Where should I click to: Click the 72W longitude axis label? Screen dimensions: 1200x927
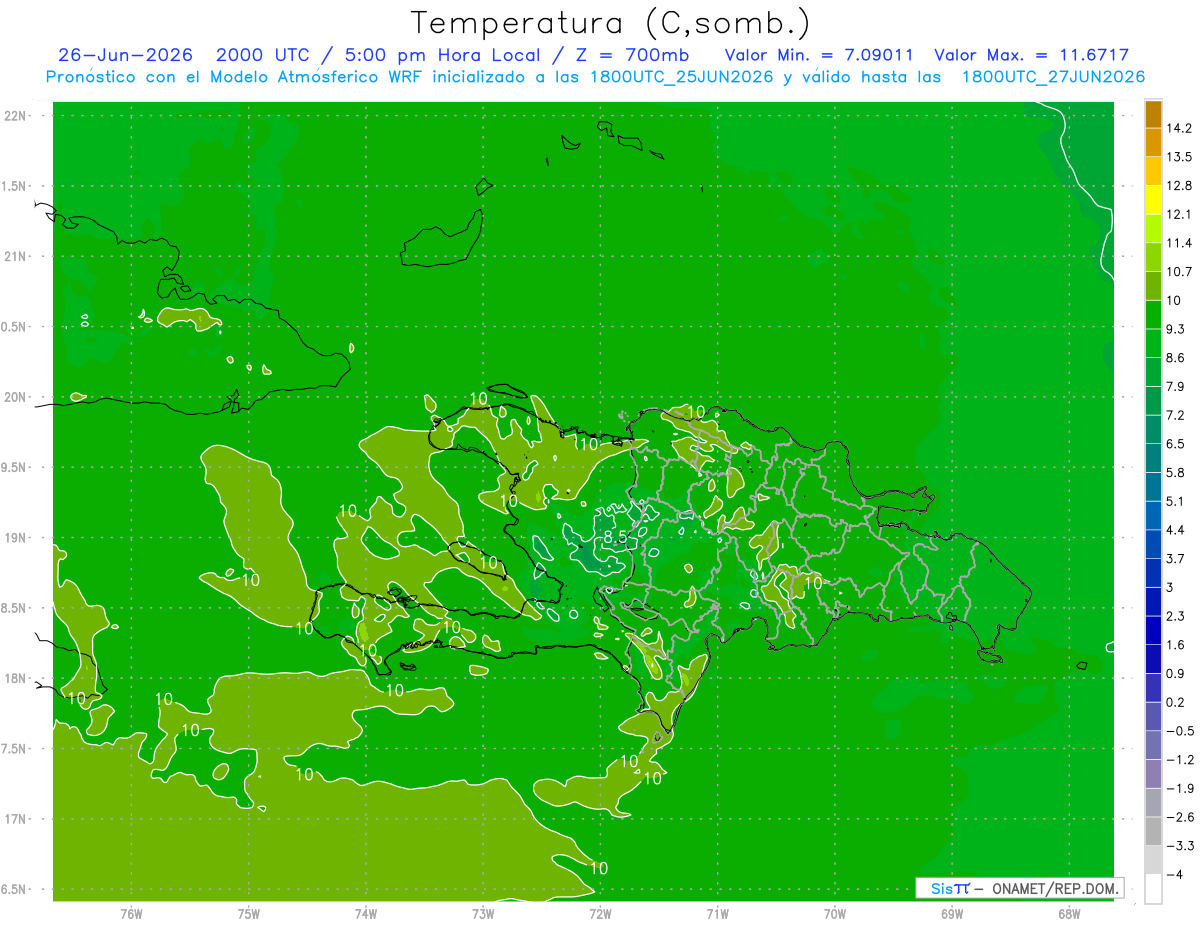point(600,914)
